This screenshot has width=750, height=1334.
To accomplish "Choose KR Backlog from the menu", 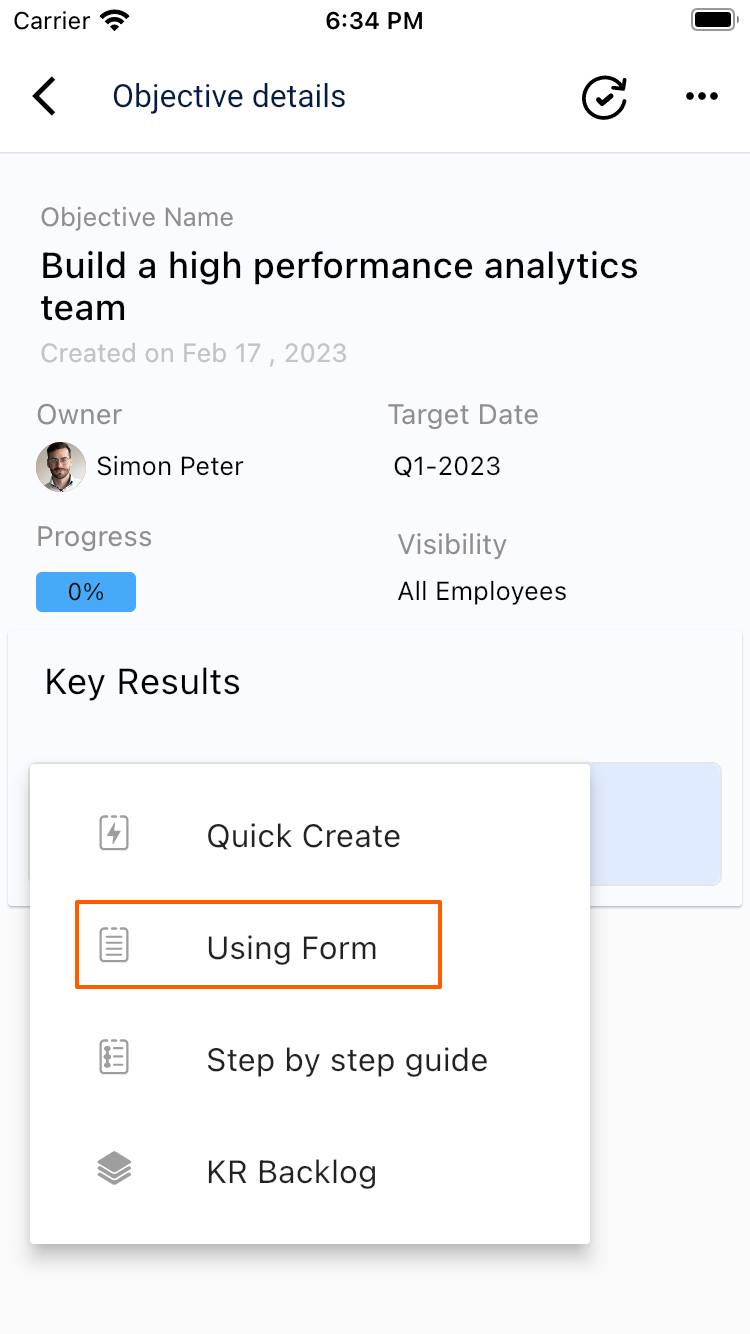I will (291, 1171).
